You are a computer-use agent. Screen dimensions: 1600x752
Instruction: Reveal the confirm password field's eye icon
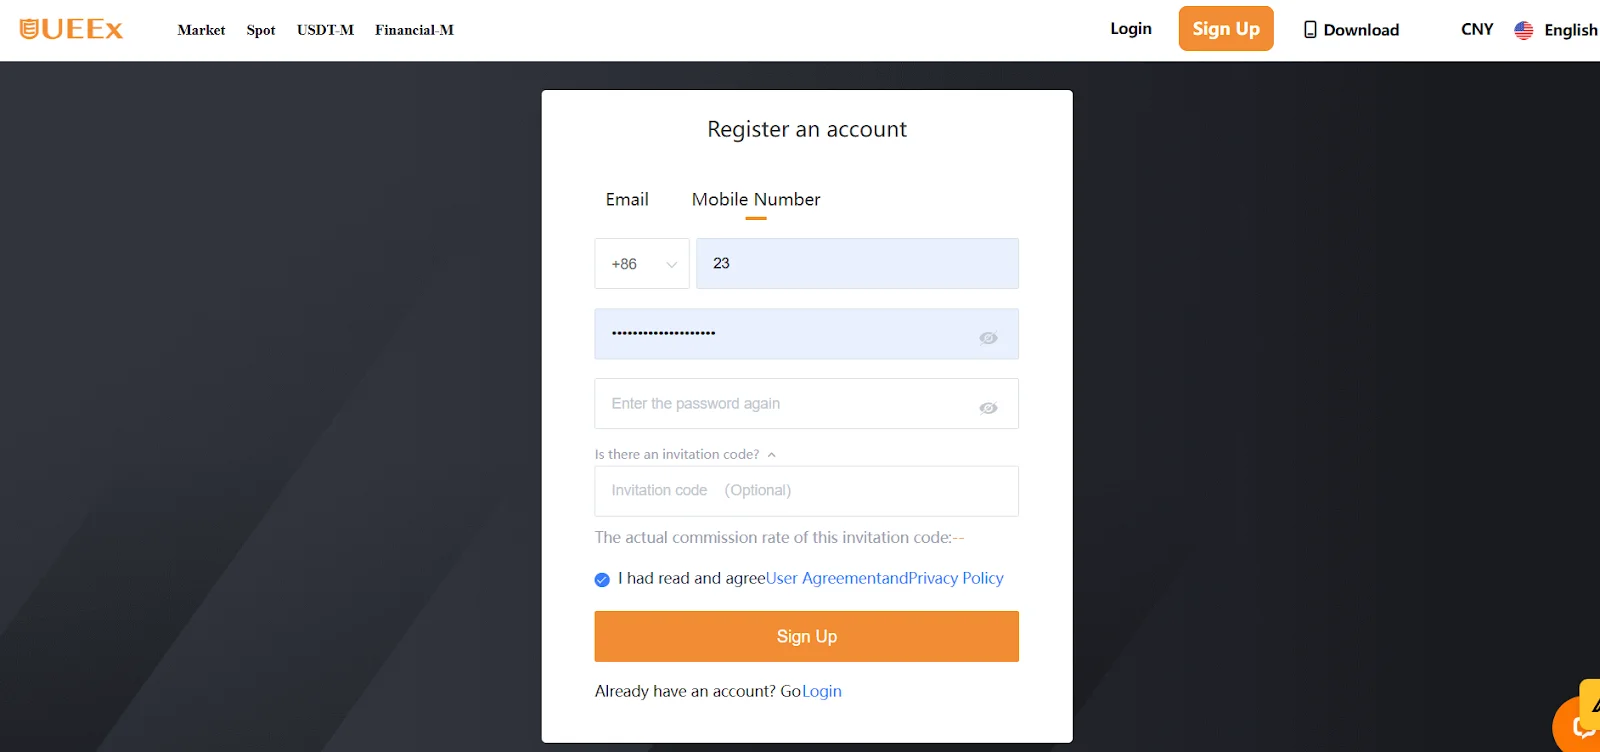point(987,407)
